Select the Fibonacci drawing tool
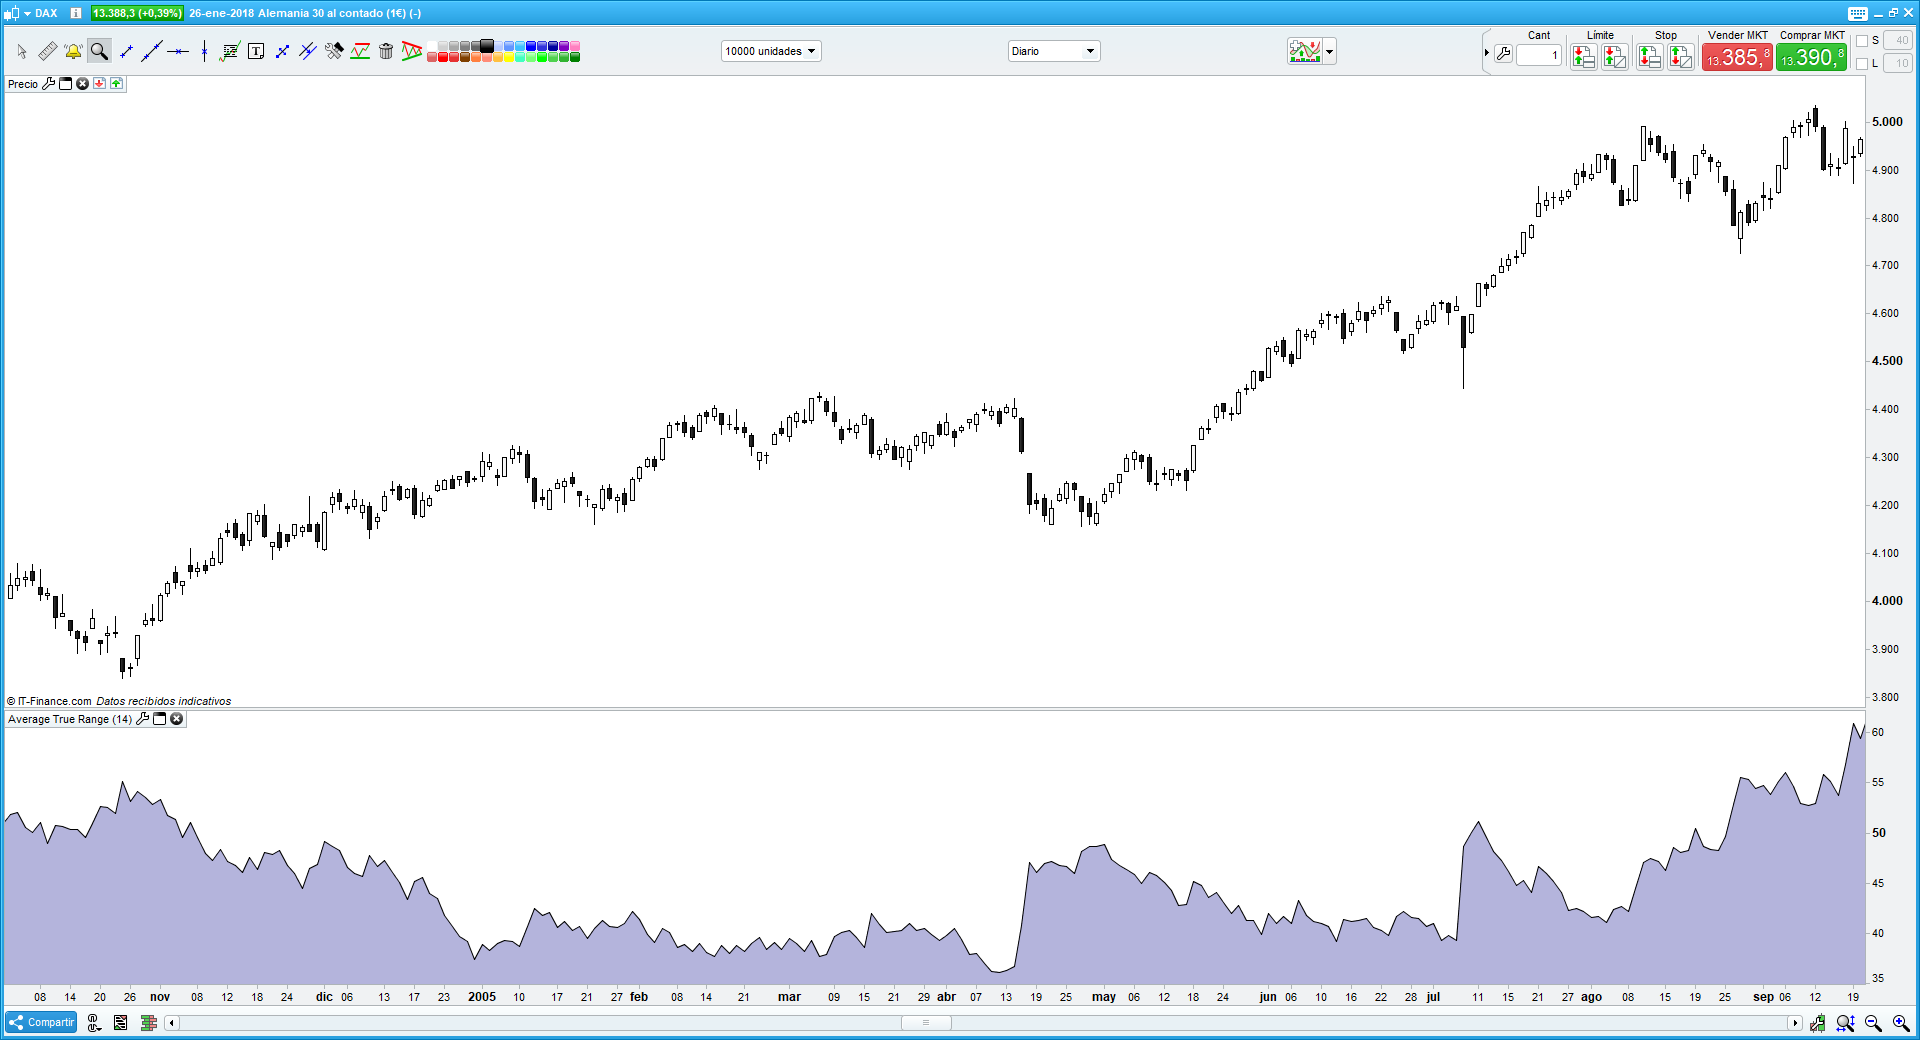The width and height of the screenshot is (1920, 1040). pos(230,51)
